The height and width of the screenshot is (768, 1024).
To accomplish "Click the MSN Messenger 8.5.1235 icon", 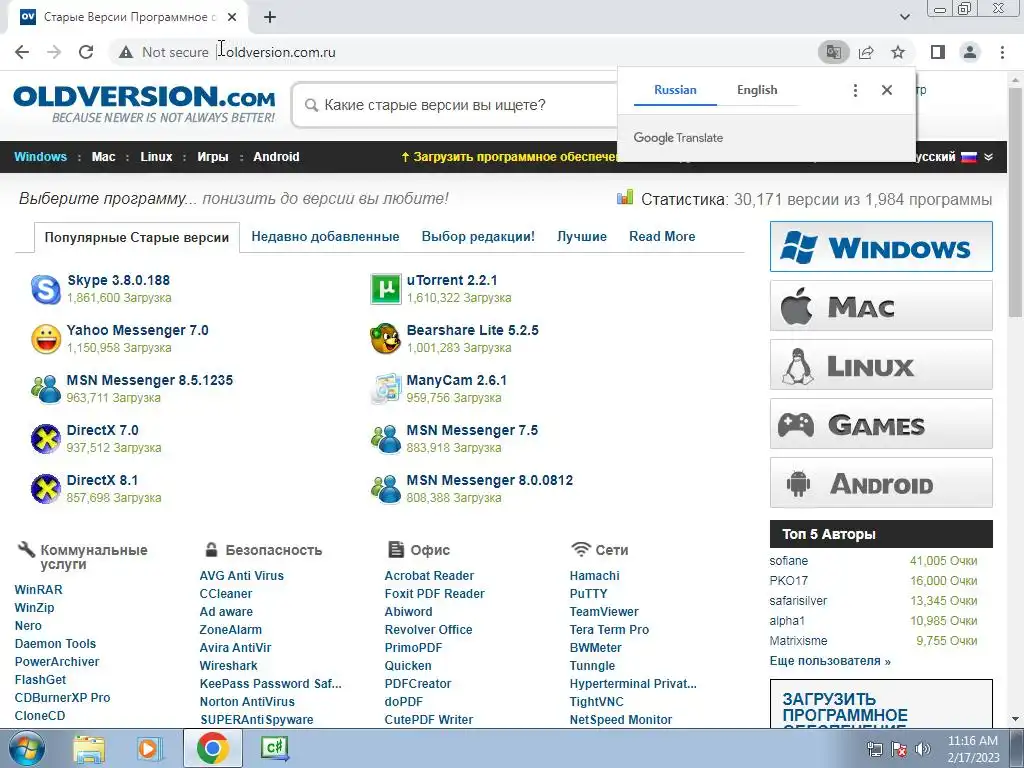I will coord(46,389).
